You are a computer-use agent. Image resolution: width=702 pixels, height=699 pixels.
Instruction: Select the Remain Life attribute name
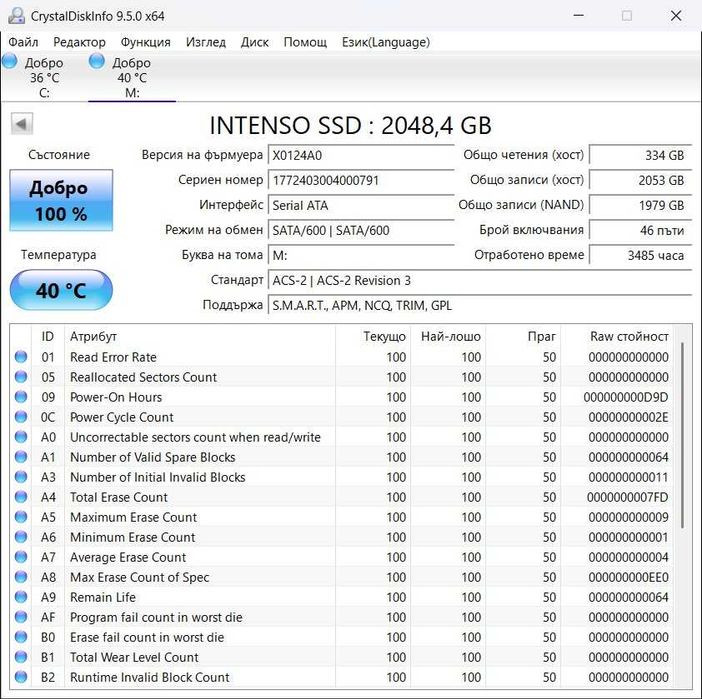coord(103,597)
